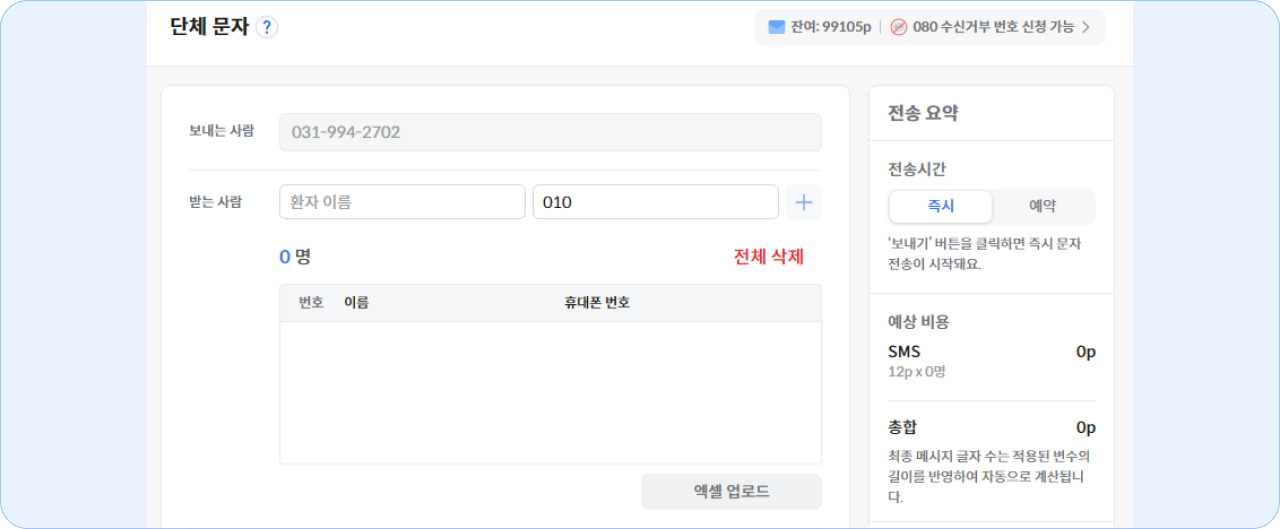Screen dimensions: 1280x529
Task: Click the envelope icon next to 잔여 points
Action: click(x=776, y=27)
